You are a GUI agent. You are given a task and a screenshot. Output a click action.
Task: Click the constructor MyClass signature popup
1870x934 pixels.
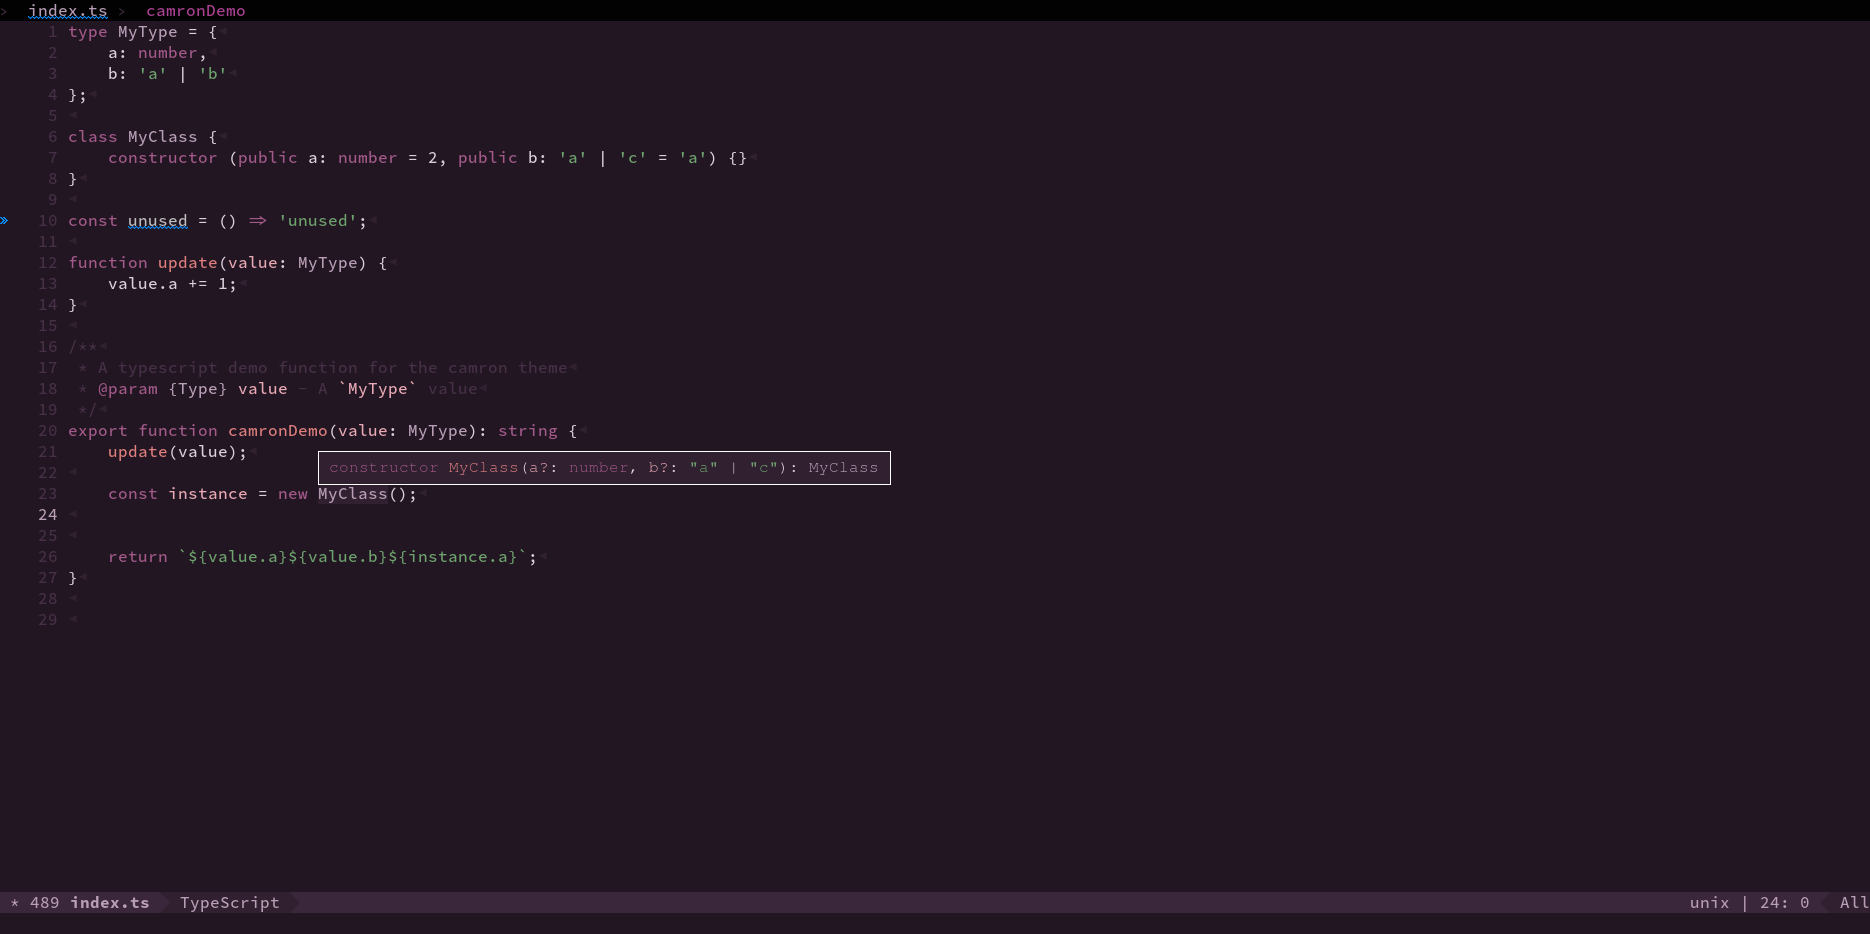point(604,467)
